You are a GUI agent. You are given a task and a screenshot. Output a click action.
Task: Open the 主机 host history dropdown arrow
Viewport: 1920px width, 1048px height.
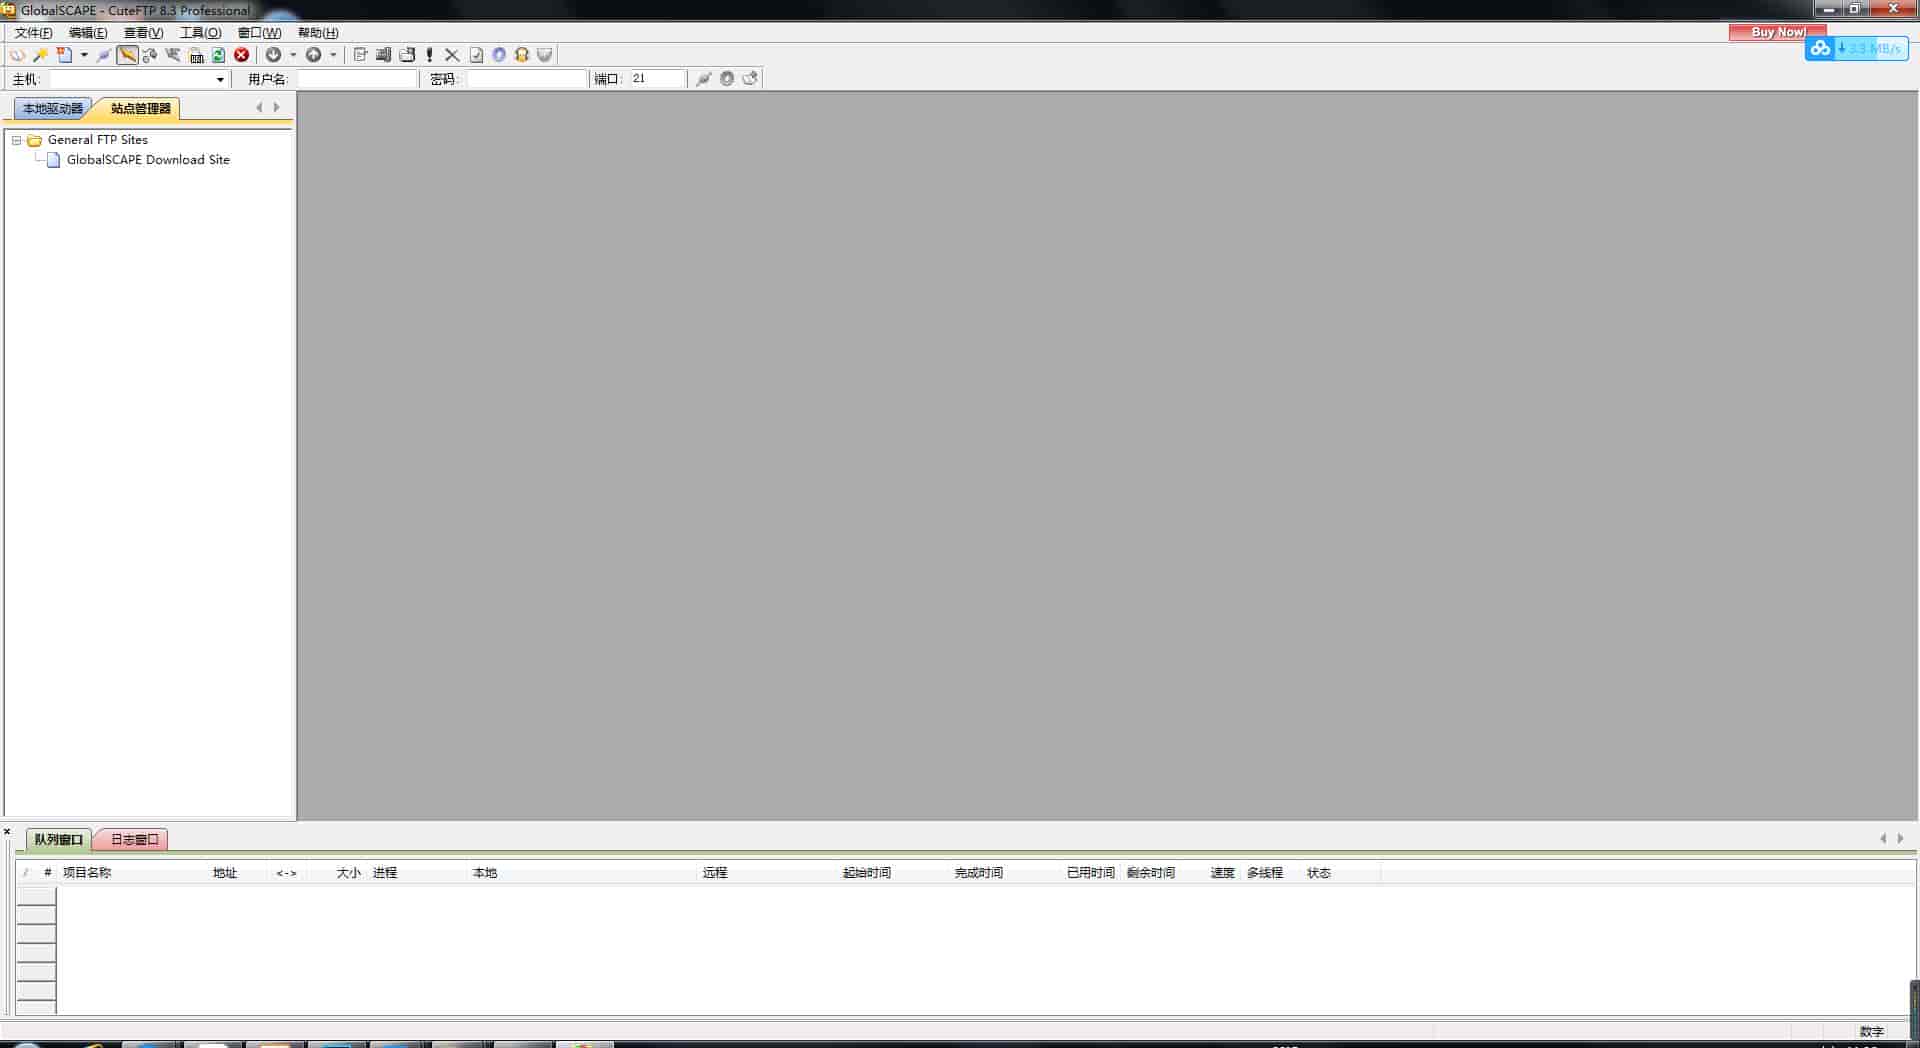219,79
